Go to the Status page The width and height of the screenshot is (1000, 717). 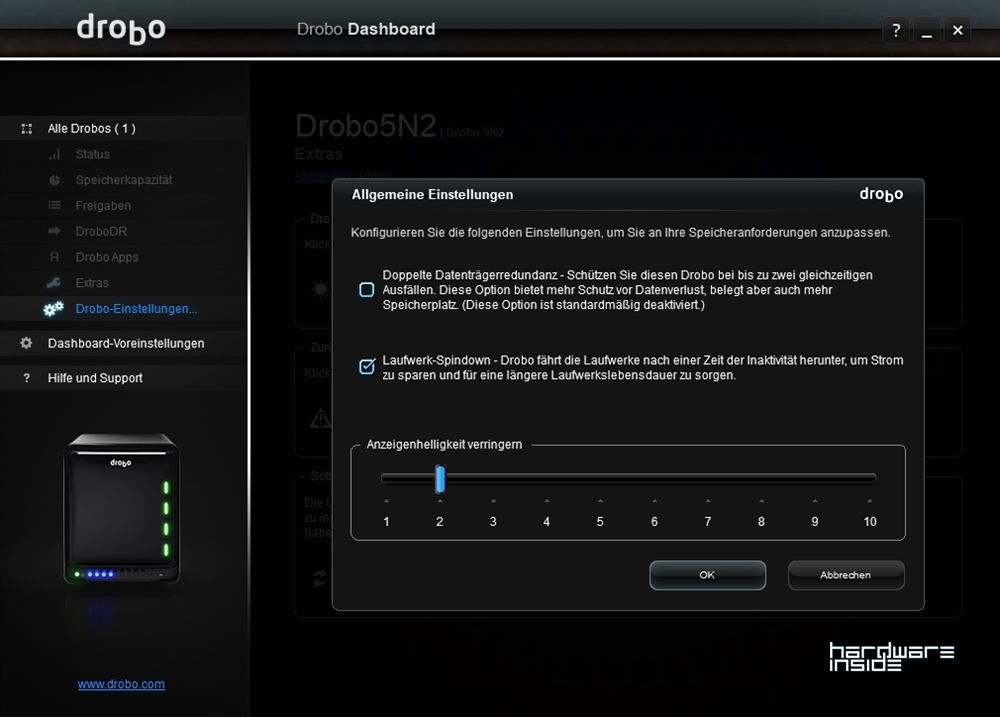click(92, 154)
